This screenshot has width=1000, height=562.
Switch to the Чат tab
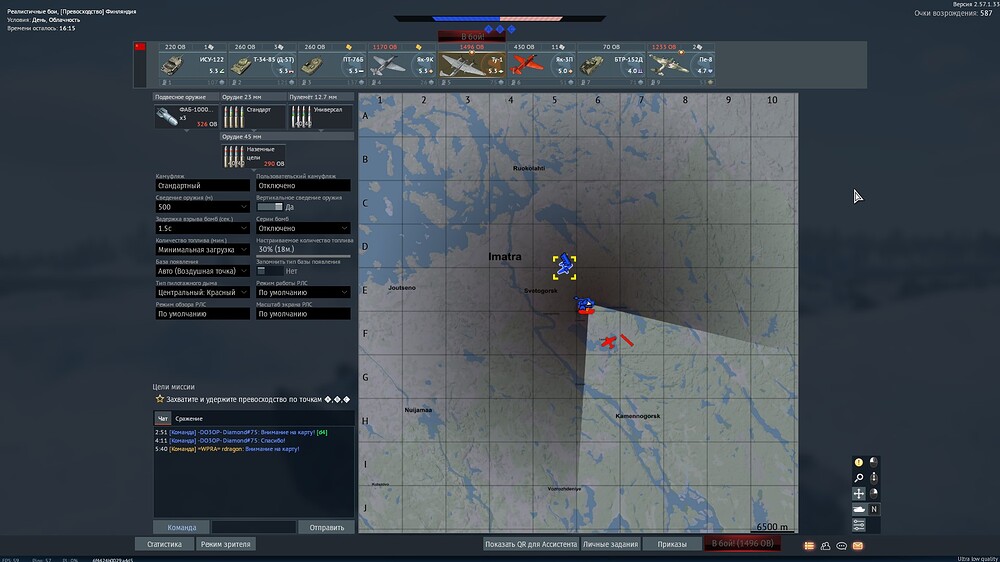point(163,418)
